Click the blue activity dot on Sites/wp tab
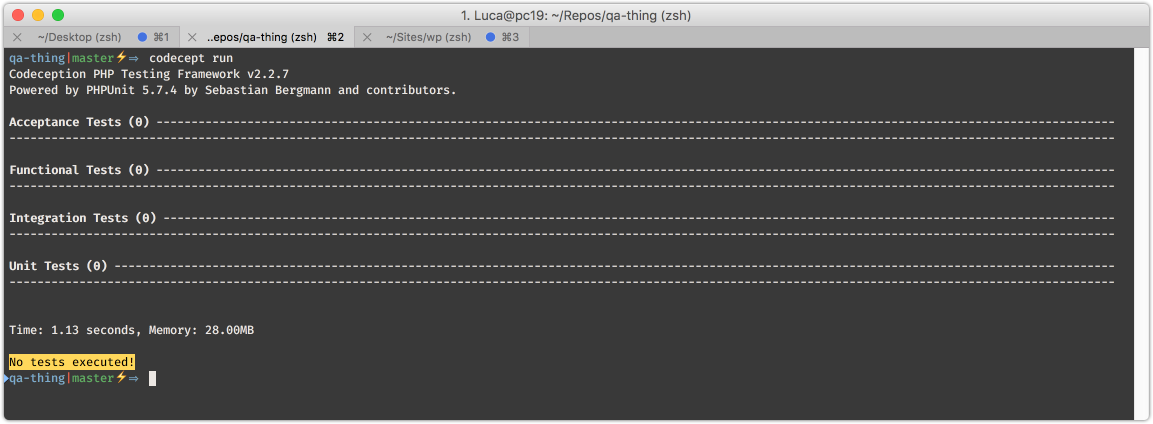Image resolution: width=1153 pixels, height=424 pixels. [490, 37]
